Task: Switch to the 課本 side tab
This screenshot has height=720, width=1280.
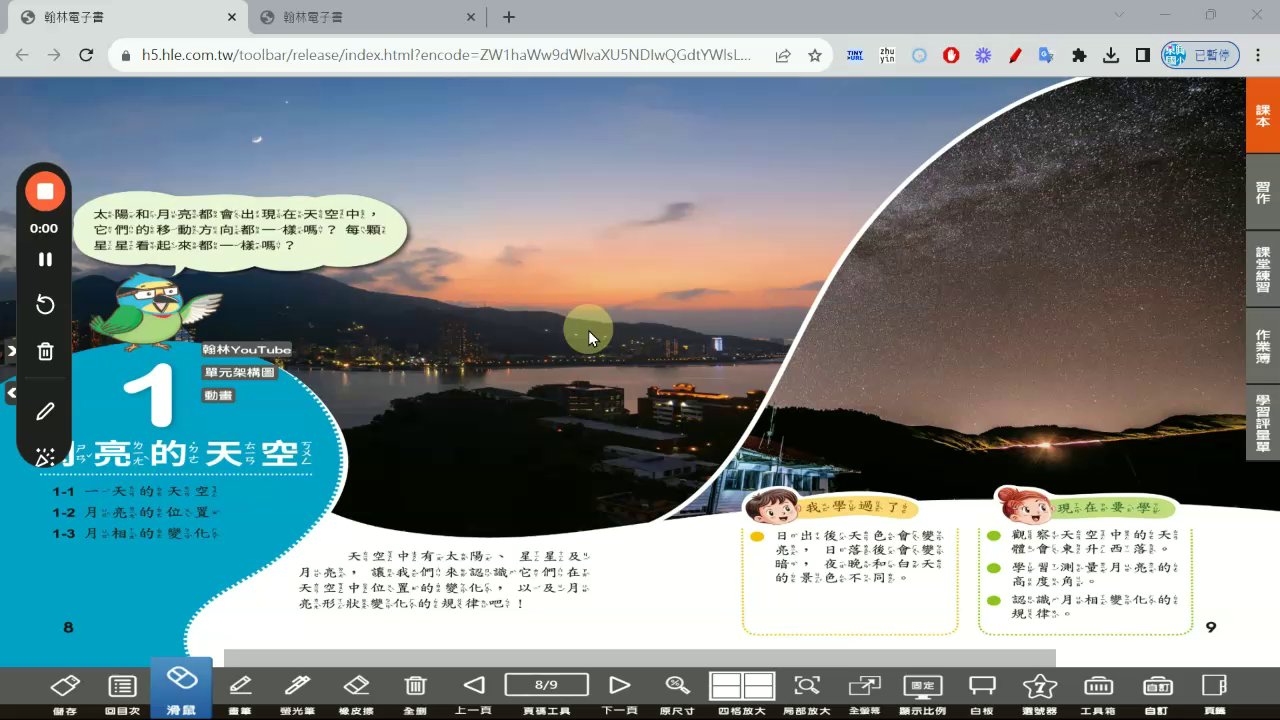Action: click(1263, 115)
